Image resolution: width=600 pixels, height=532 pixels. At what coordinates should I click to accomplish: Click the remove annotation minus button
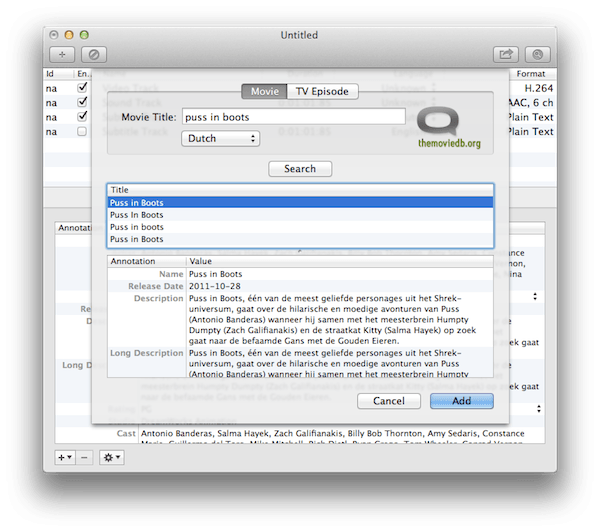tap(85, 457)
